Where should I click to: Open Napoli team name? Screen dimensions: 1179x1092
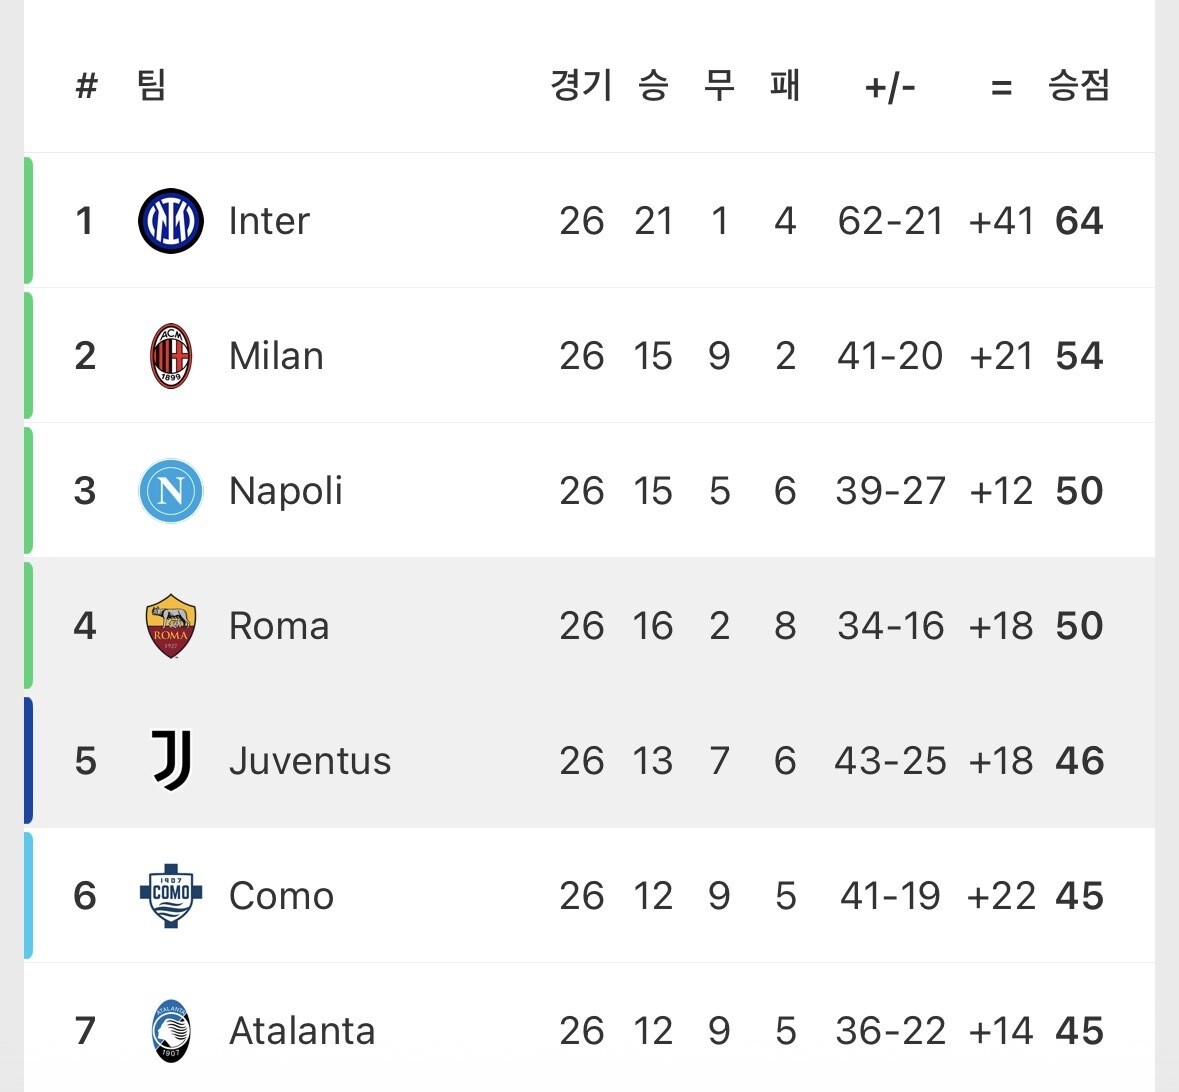pos(286,491)
